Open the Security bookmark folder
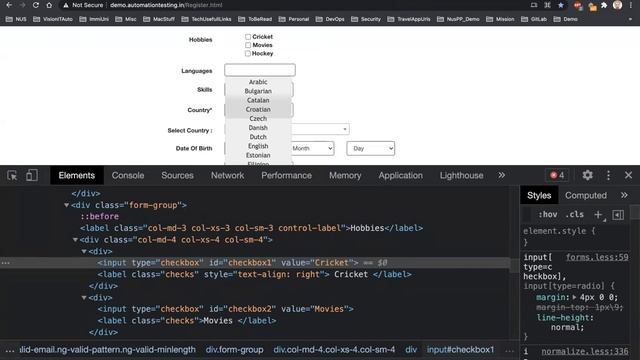Image resolution: width=640 pixels, height=360 pixels. (x=366, y=19)
